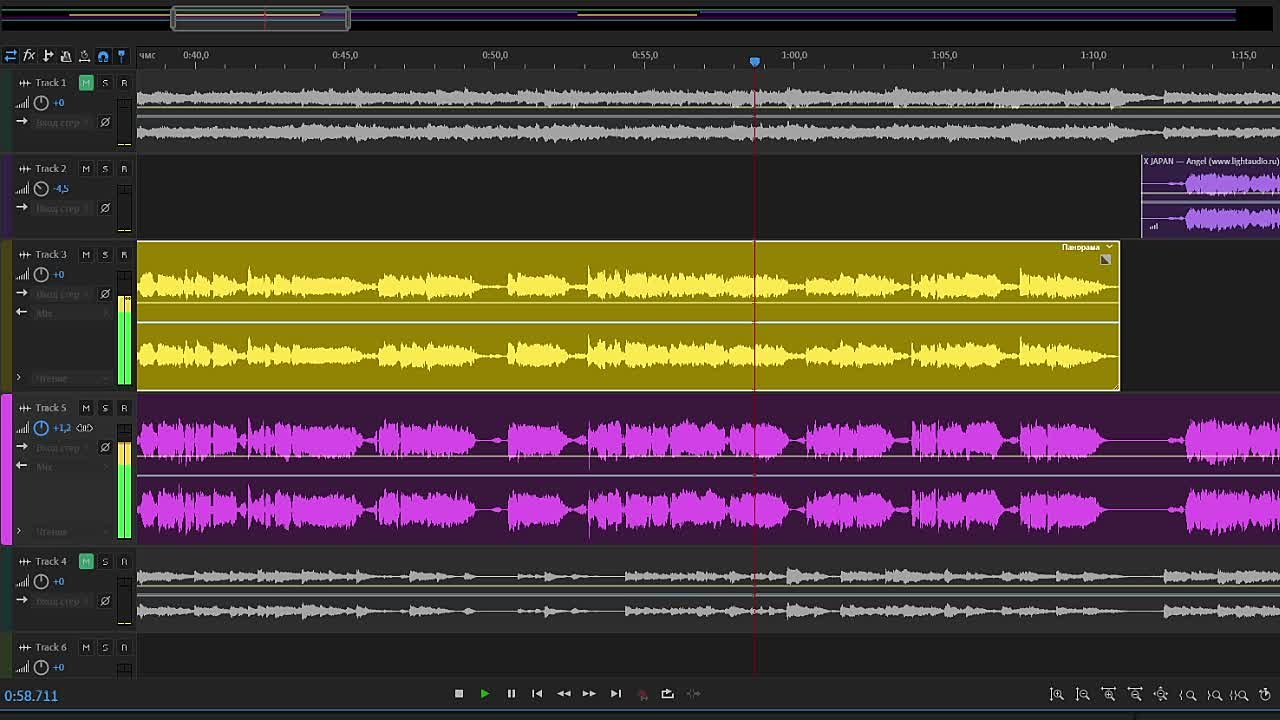Zoom out time icon

tap(1135, 694)
